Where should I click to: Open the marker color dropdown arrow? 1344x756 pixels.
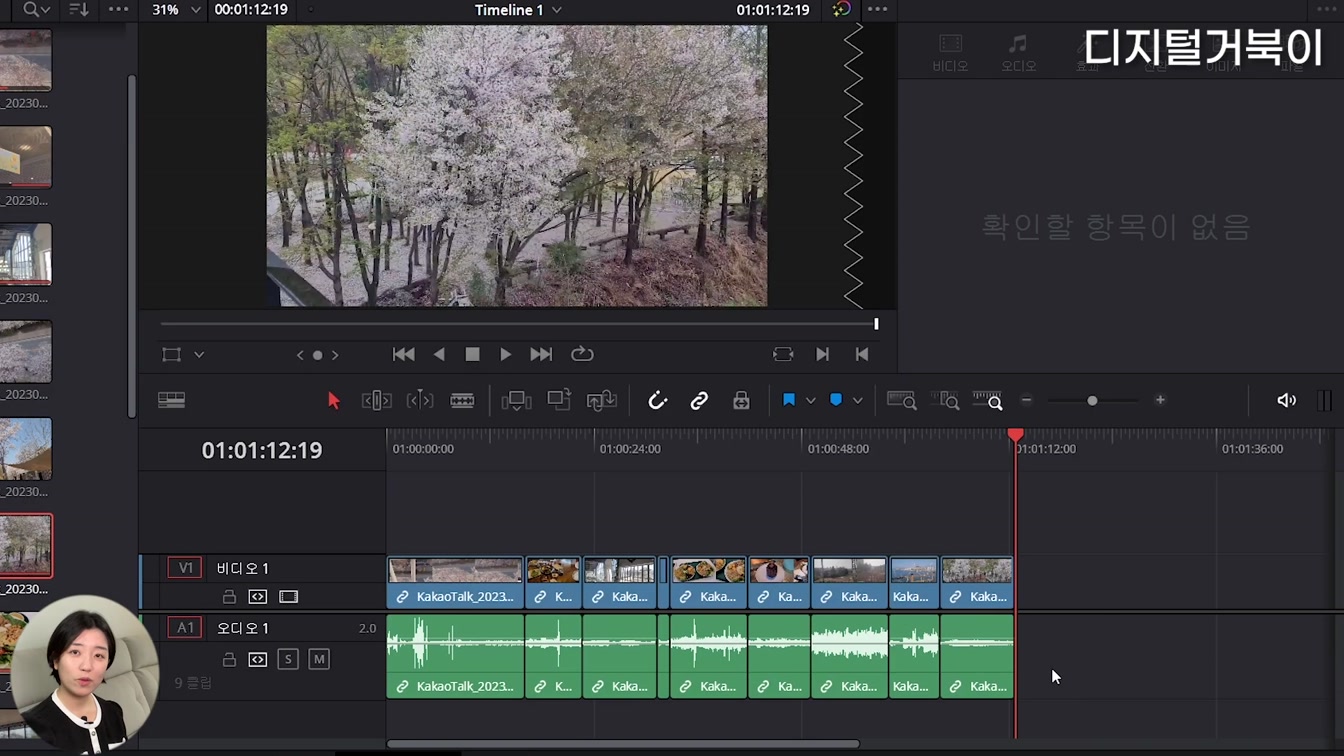pyautogui.click(x=858, y=401)
